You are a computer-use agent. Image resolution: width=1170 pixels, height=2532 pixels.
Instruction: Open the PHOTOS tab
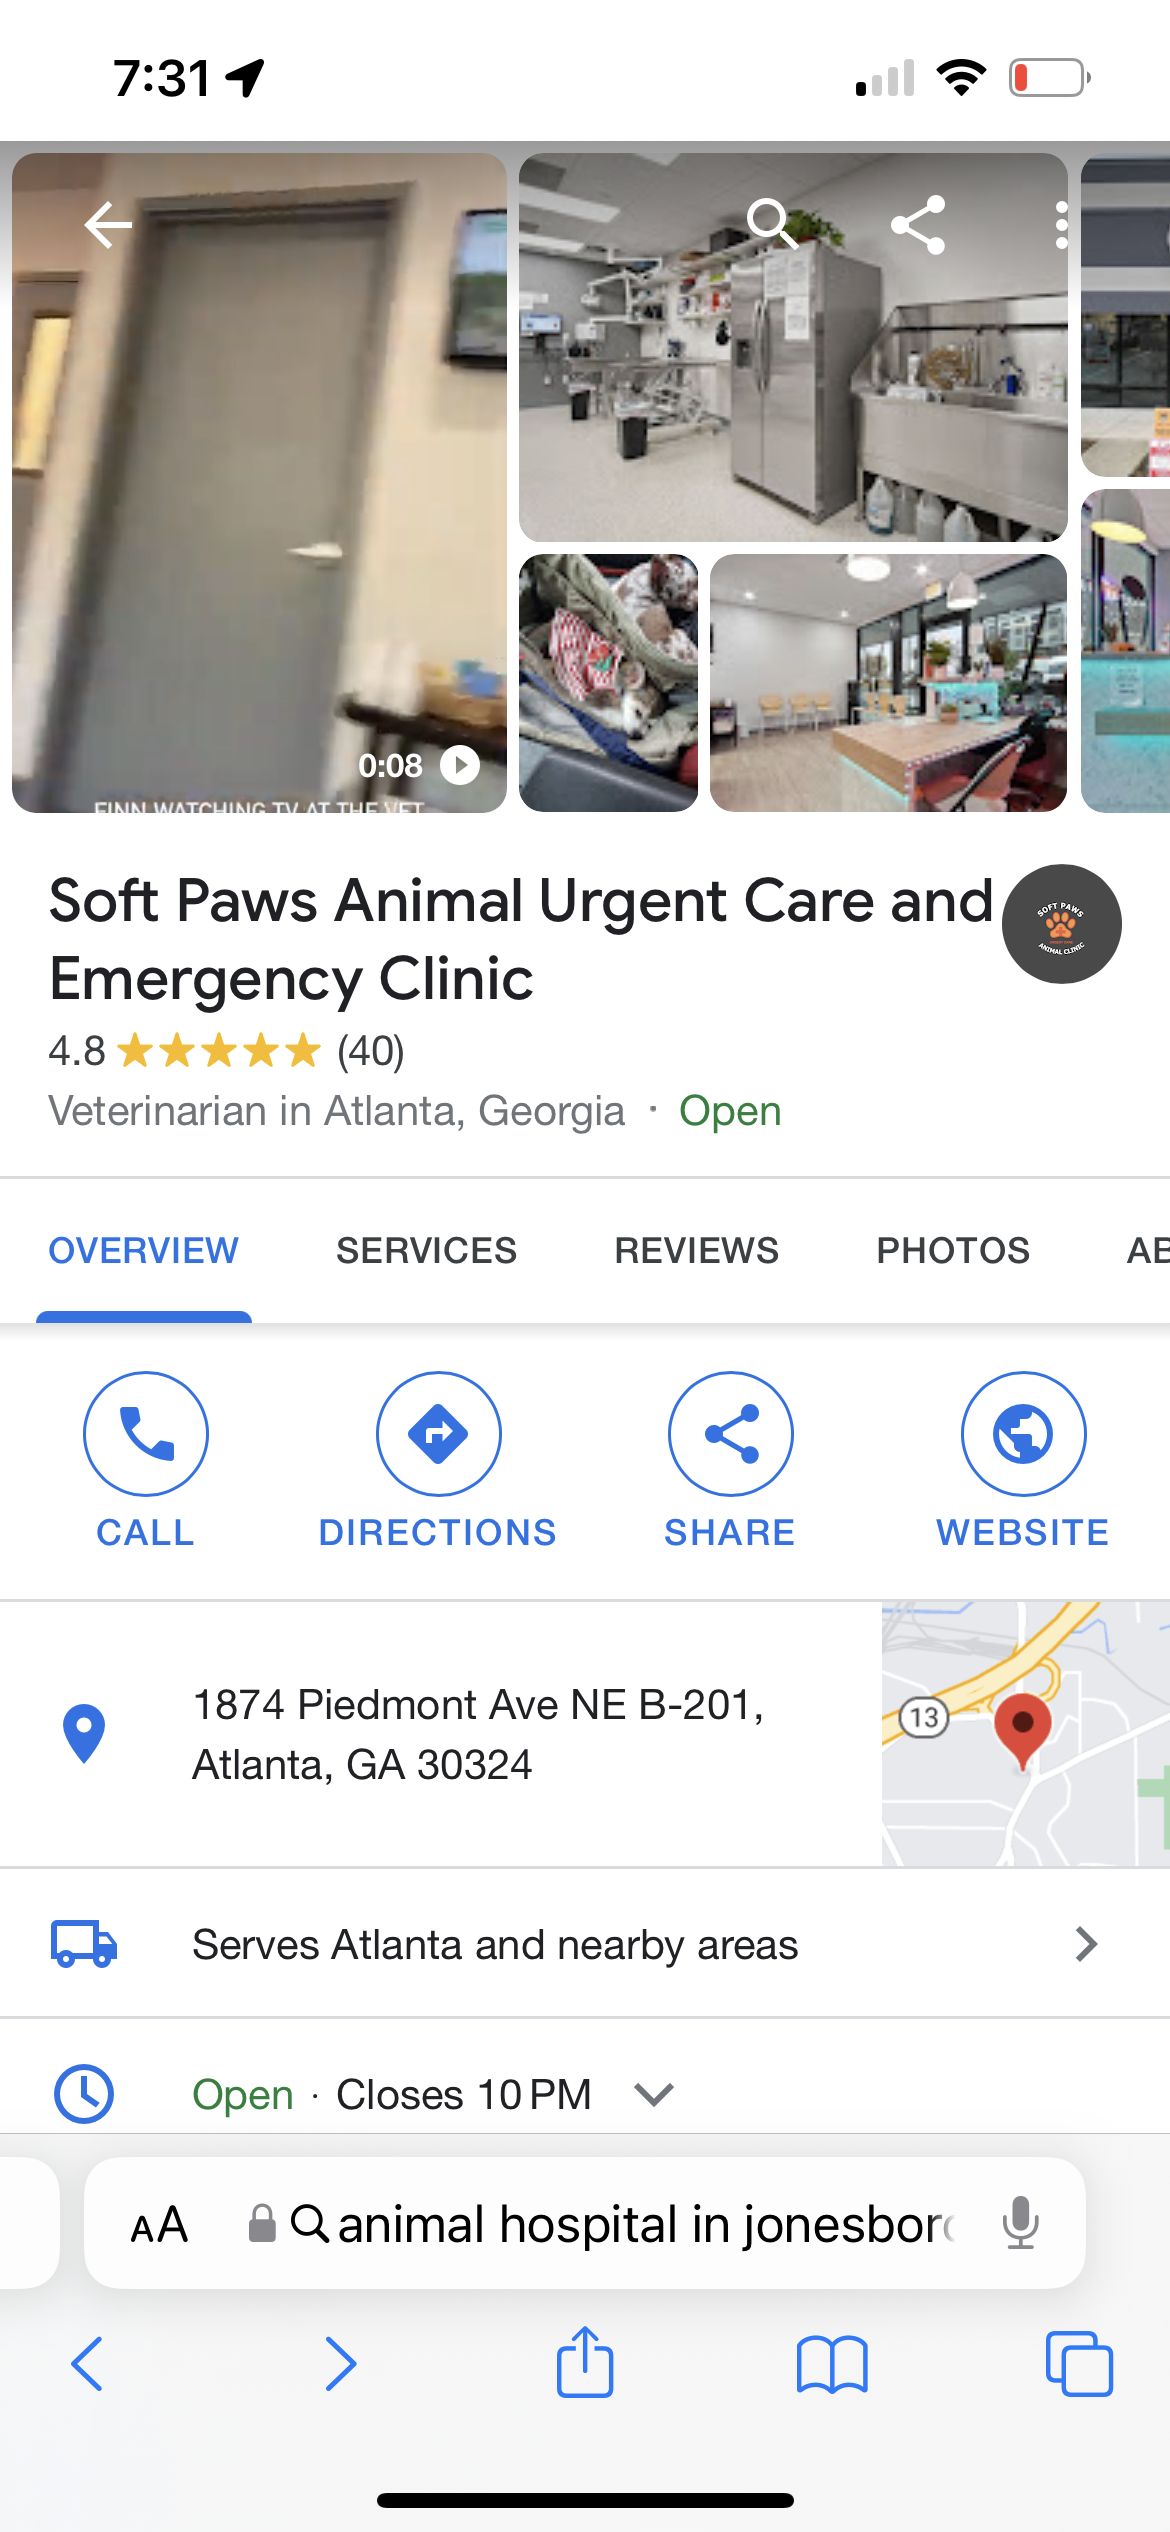click(953, 1250)
